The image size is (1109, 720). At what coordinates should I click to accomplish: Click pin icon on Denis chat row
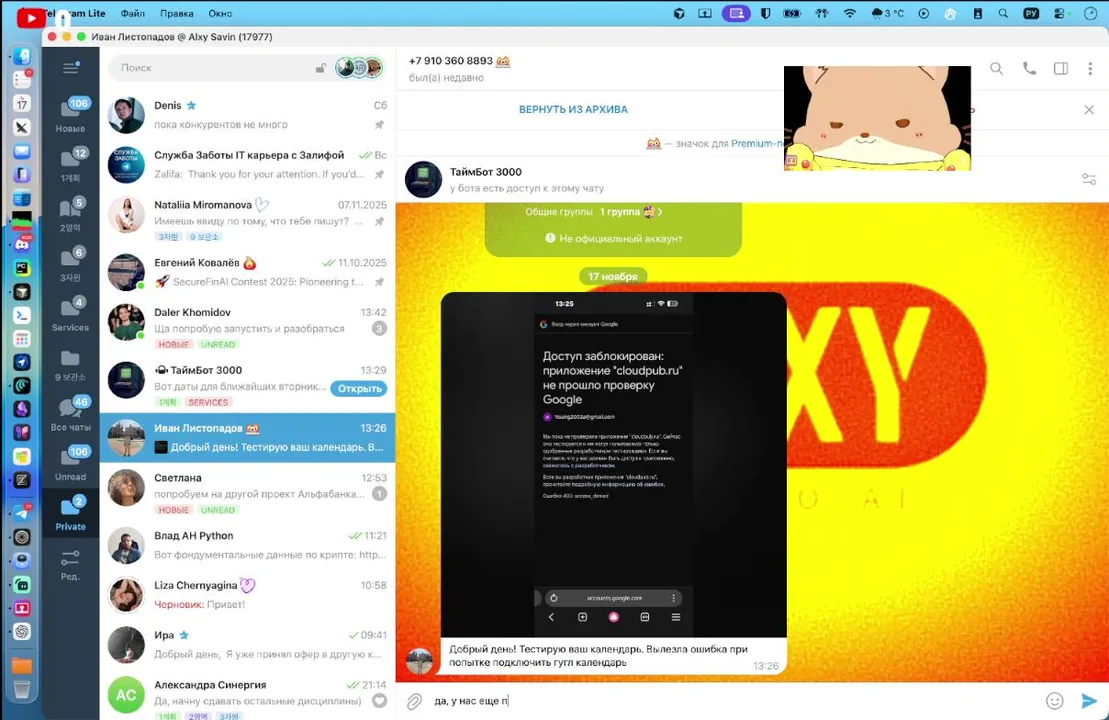(x=379, y=124)
